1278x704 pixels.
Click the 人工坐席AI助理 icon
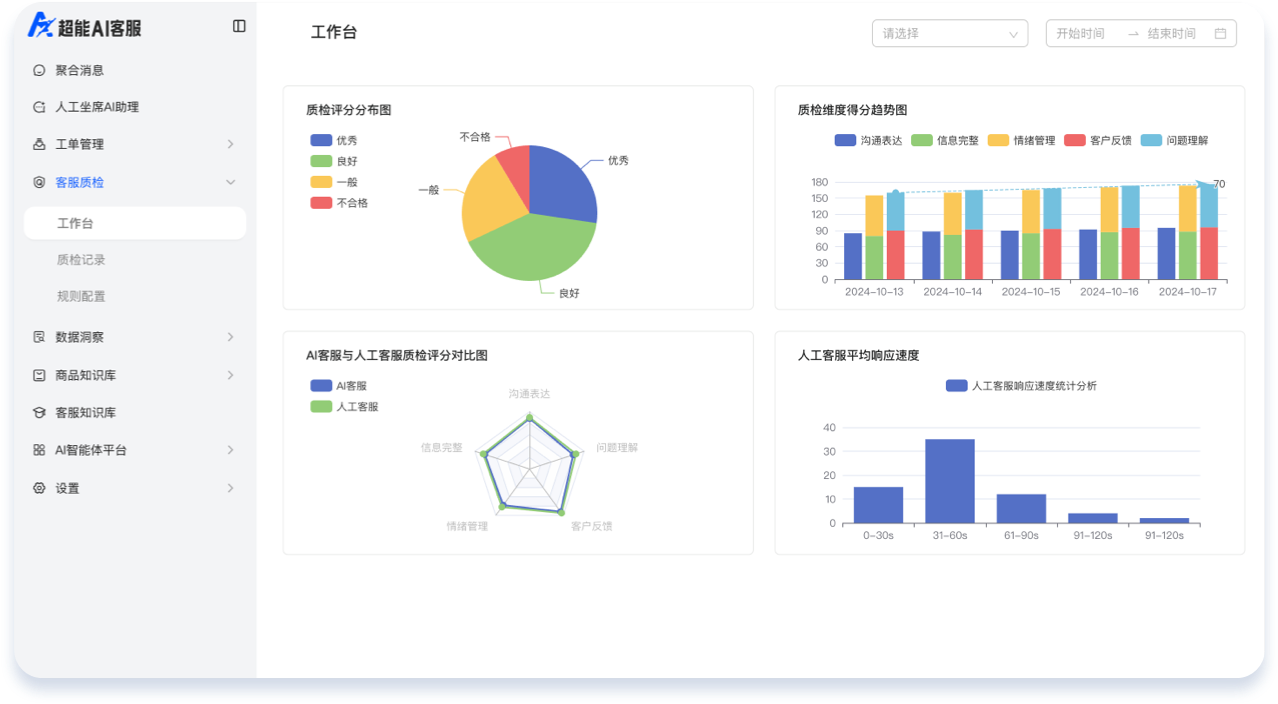coord(39,107)
